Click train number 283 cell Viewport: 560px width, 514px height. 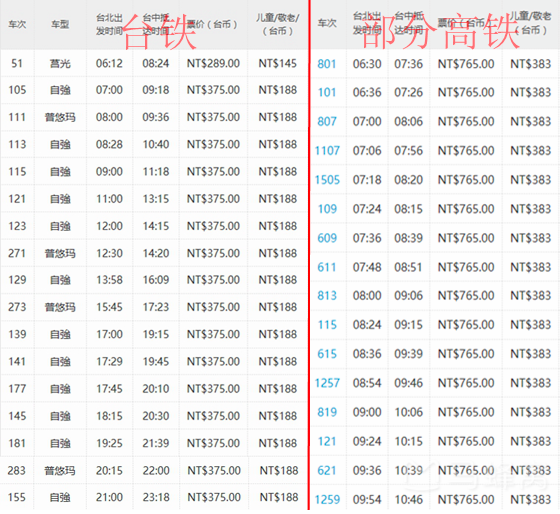pos(17,471)
